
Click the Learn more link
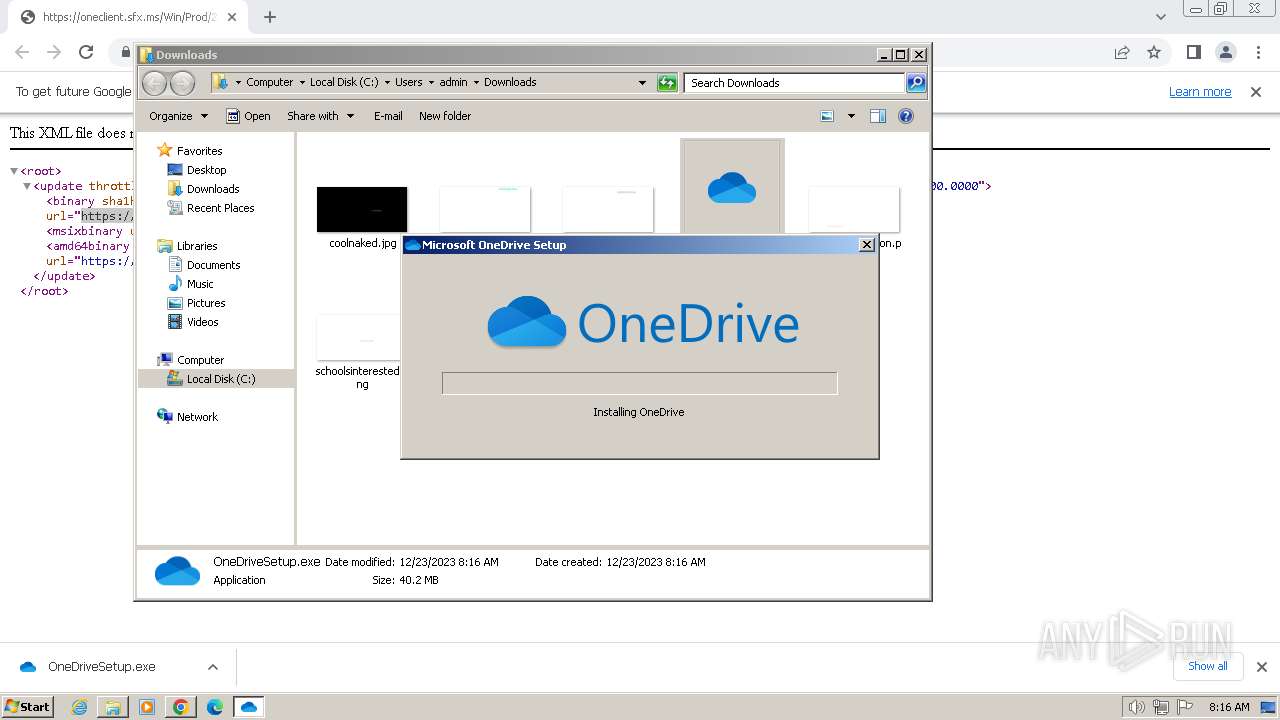tap(1200, 92)
